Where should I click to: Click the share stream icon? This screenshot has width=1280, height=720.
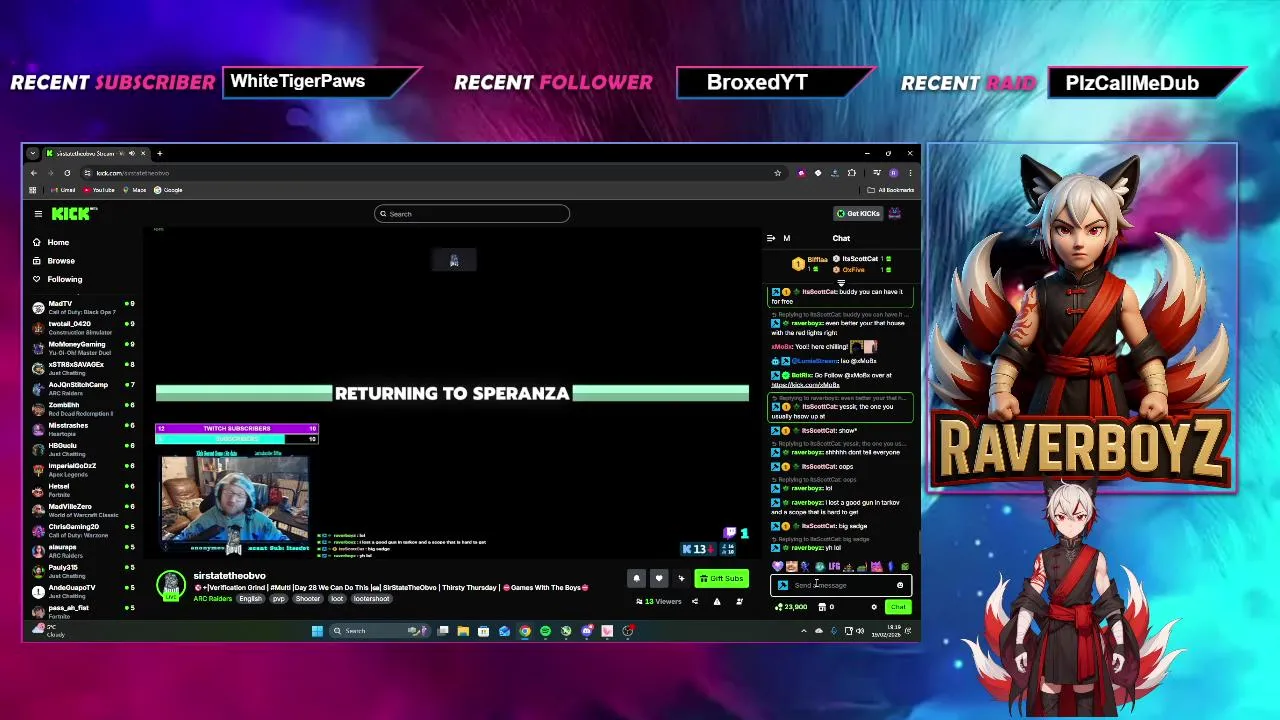point(695,601)
